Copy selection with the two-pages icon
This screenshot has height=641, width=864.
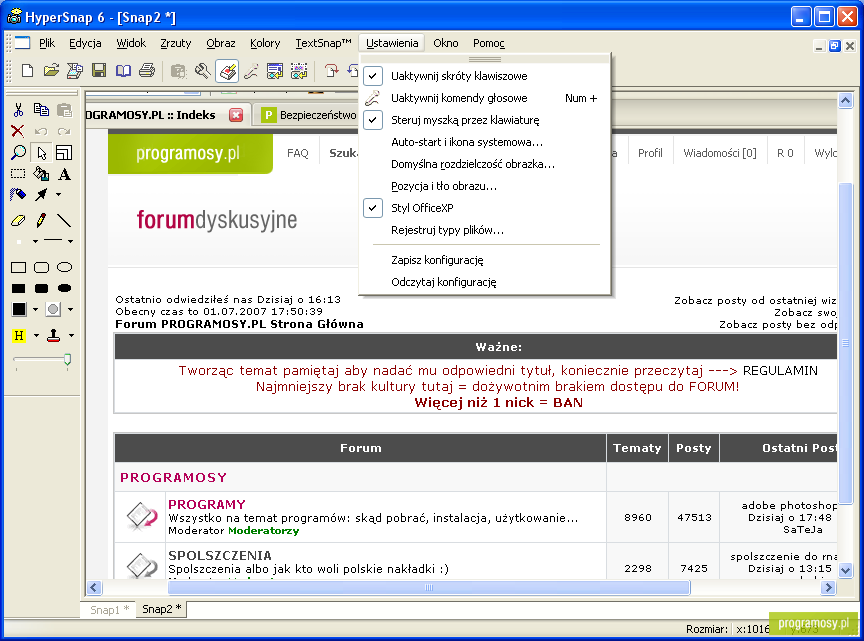click(41, 110)
